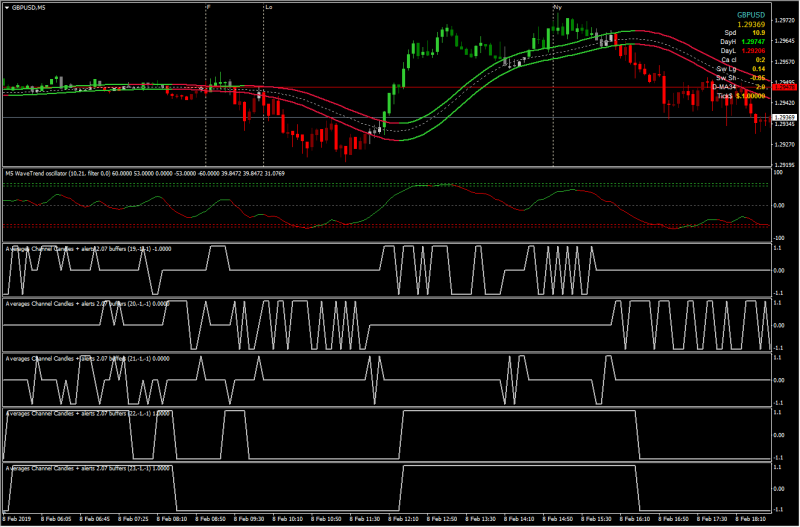Open the GBPUSD,M5 chart dropdown arrow
This screenshot has width=800, height=527.
click(7, 8)
